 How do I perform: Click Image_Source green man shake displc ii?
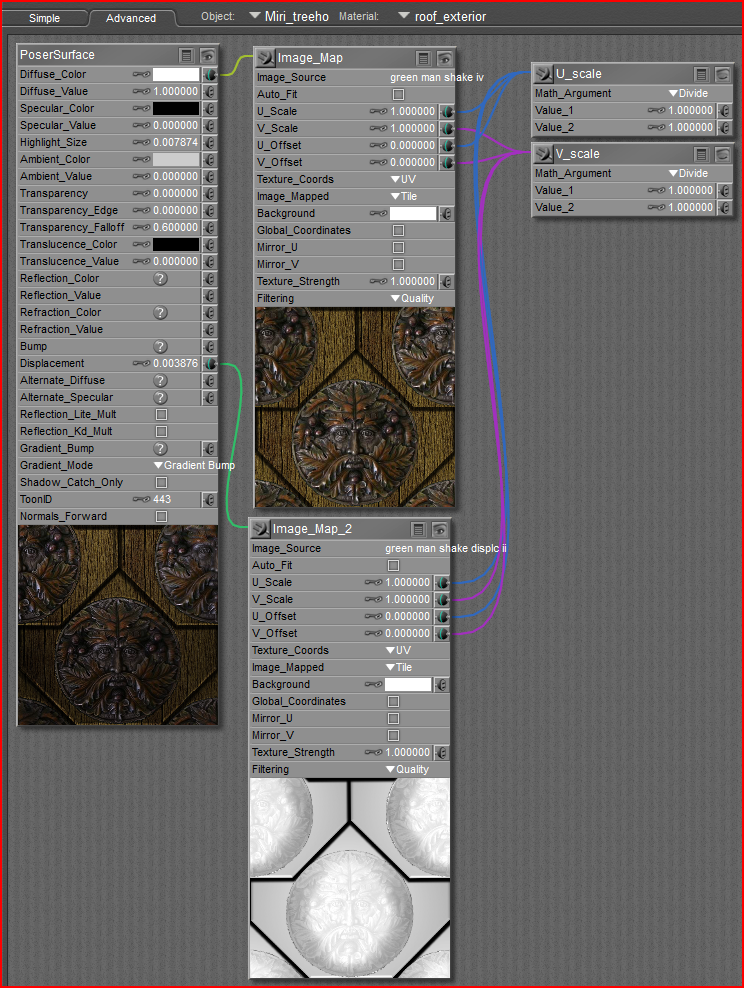tap(445, 549)
